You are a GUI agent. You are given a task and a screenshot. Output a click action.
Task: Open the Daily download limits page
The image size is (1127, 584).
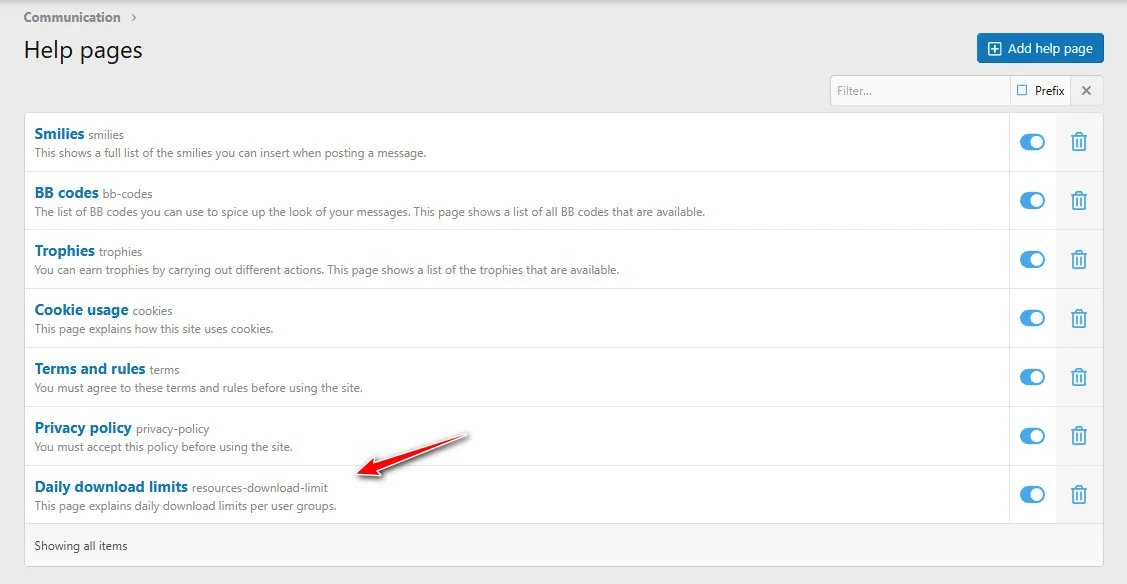coord(111,486)
